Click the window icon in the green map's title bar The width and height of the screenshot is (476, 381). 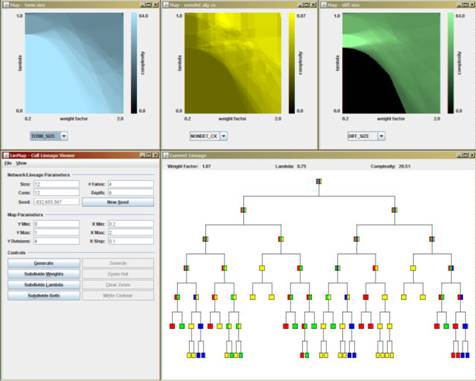pos(323,5)
